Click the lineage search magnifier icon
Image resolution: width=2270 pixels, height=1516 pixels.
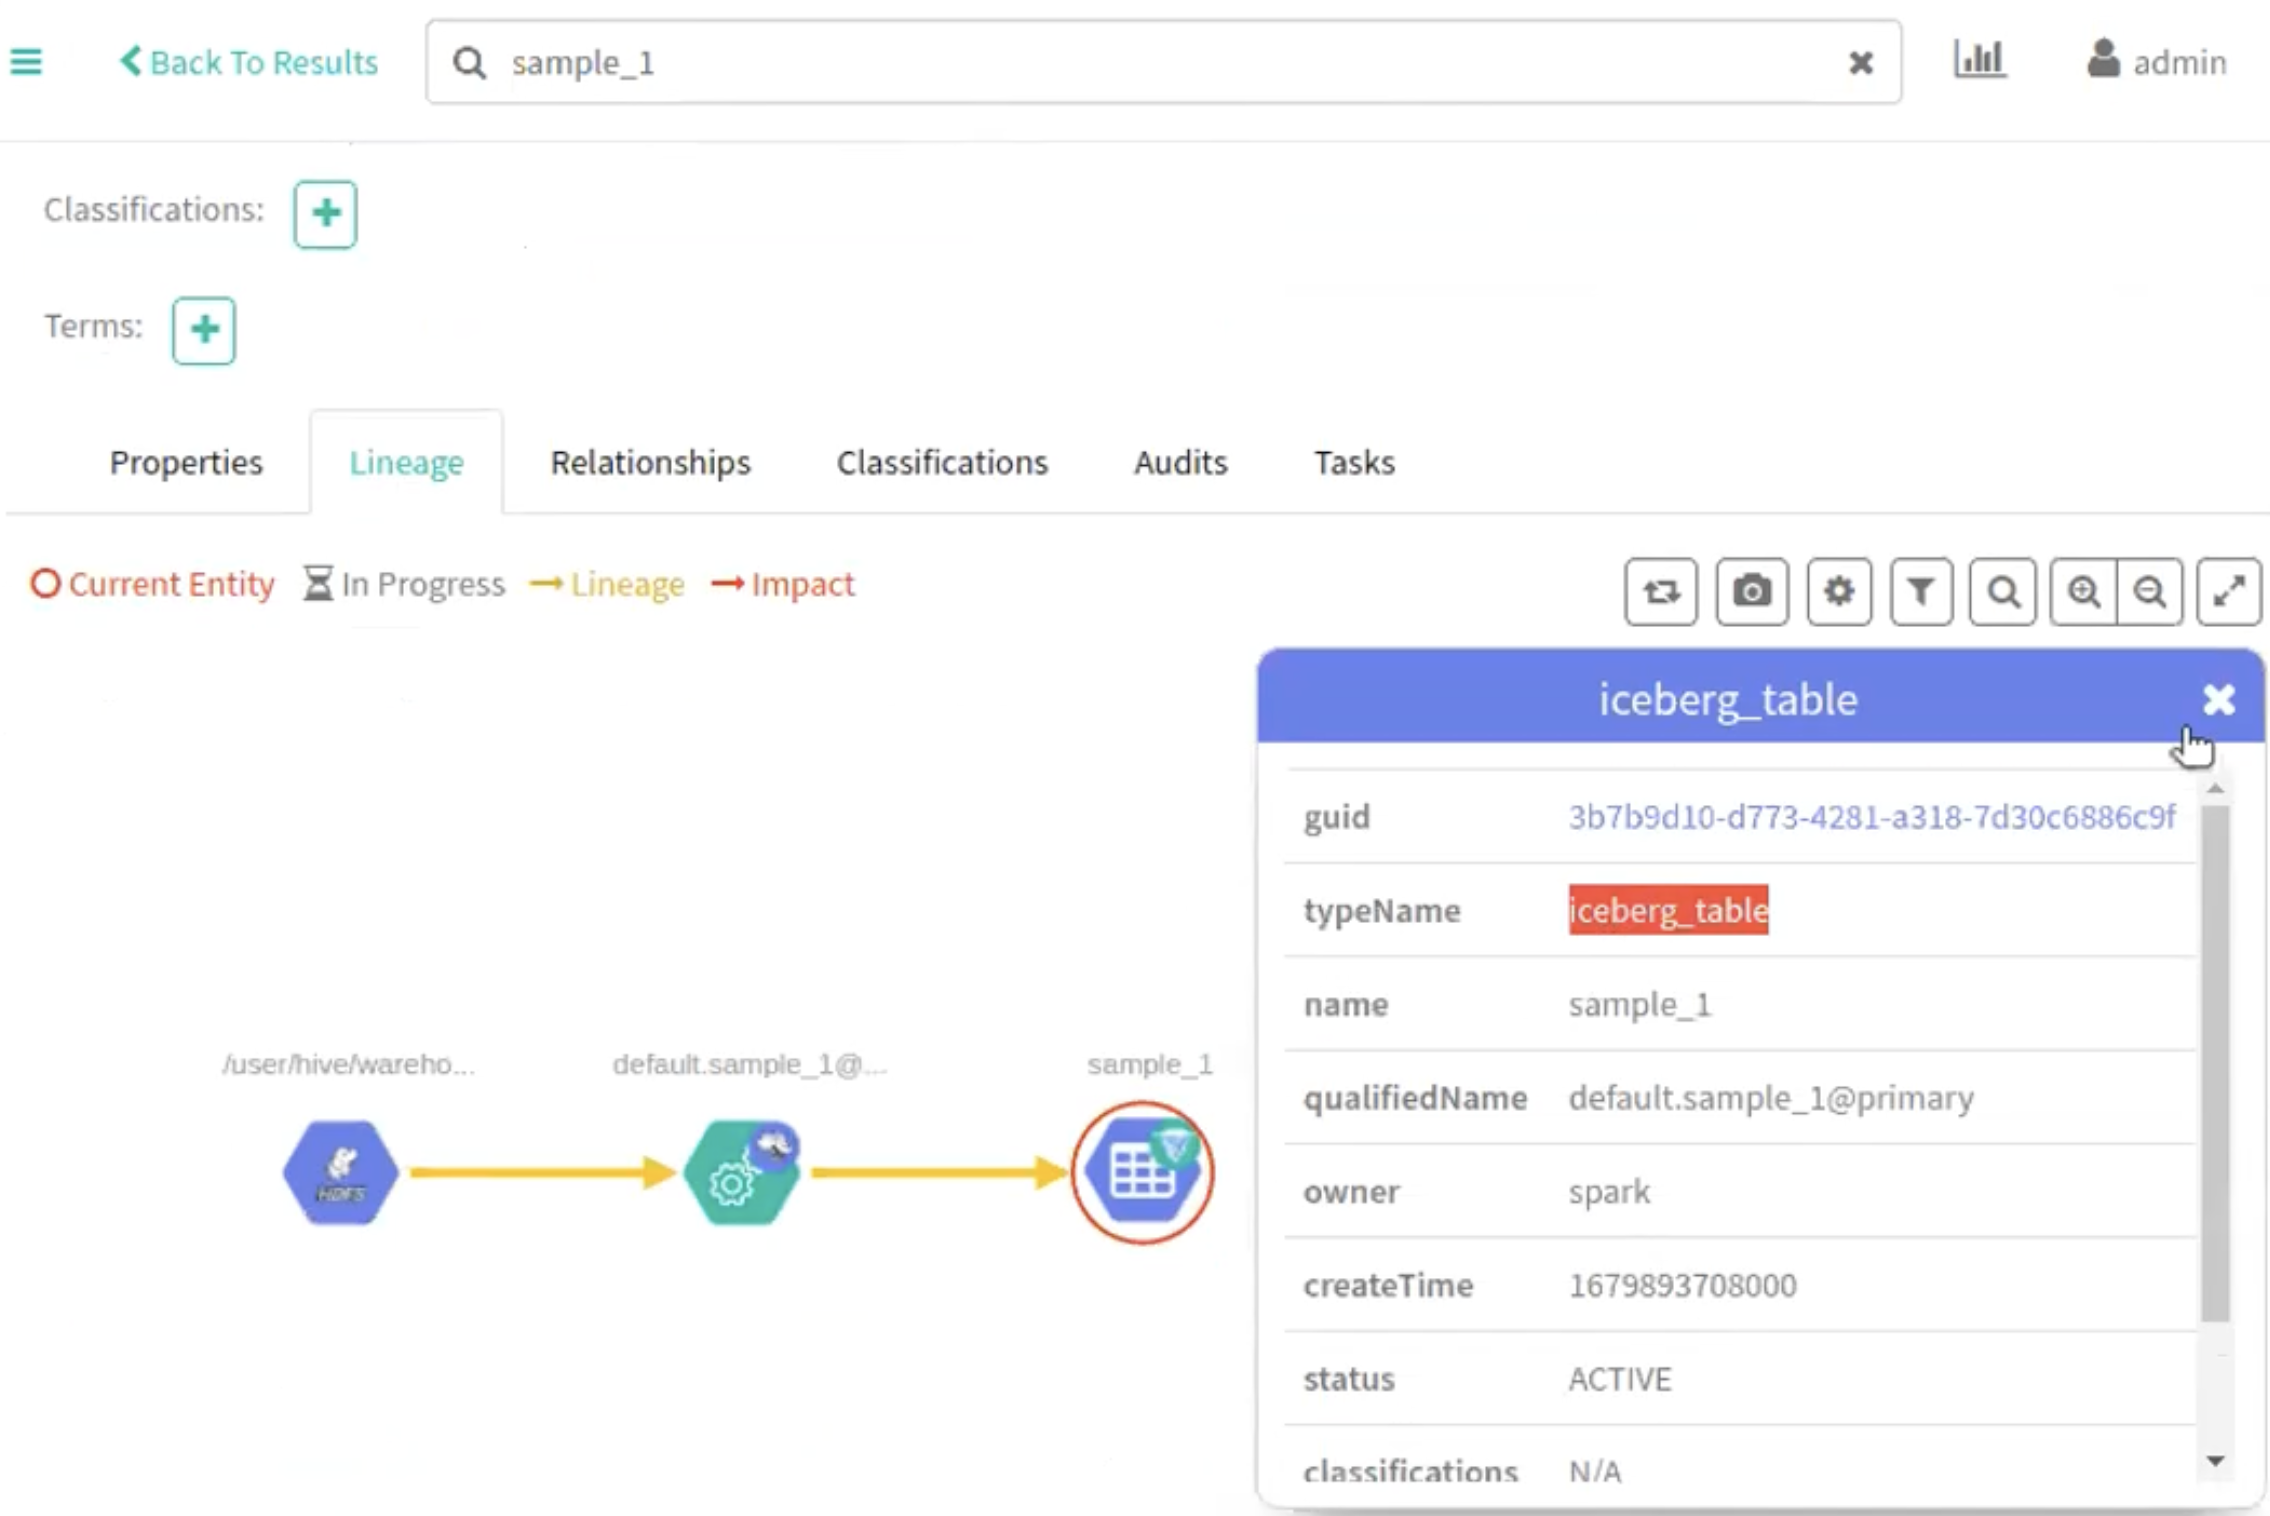click(x=2002, y=592)
